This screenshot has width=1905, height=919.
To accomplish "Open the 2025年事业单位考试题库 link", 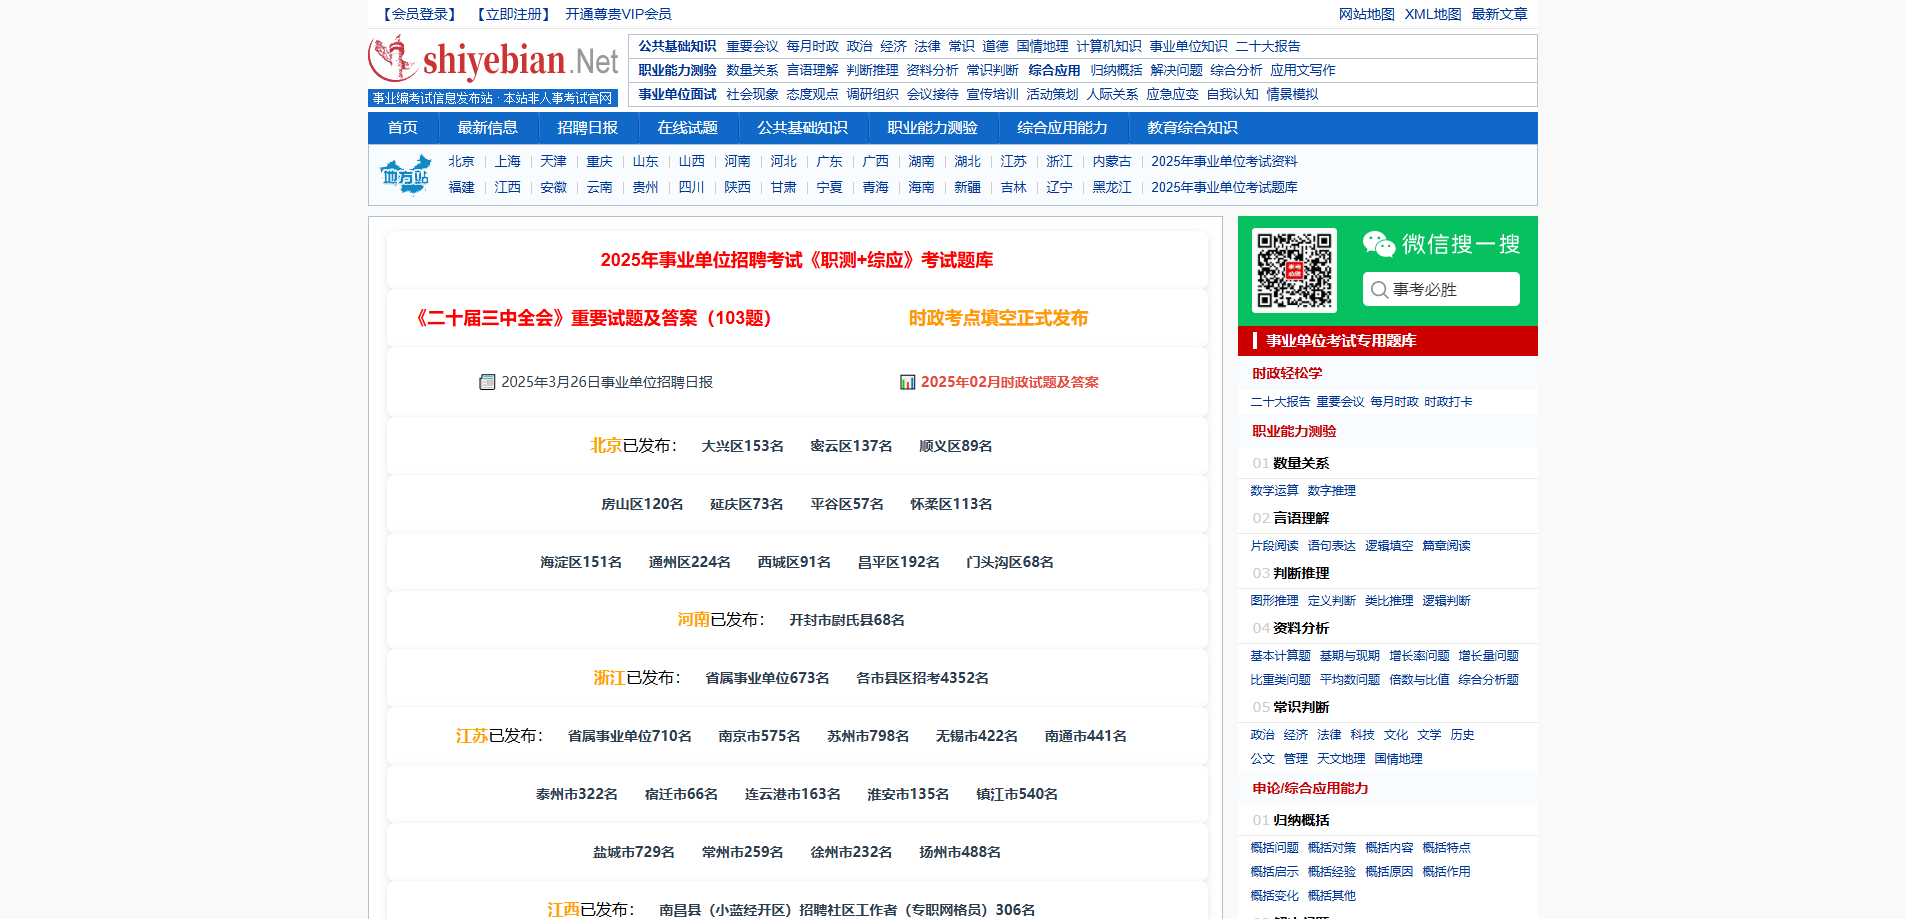I will pyautogui.click(x=1224, y=187).
